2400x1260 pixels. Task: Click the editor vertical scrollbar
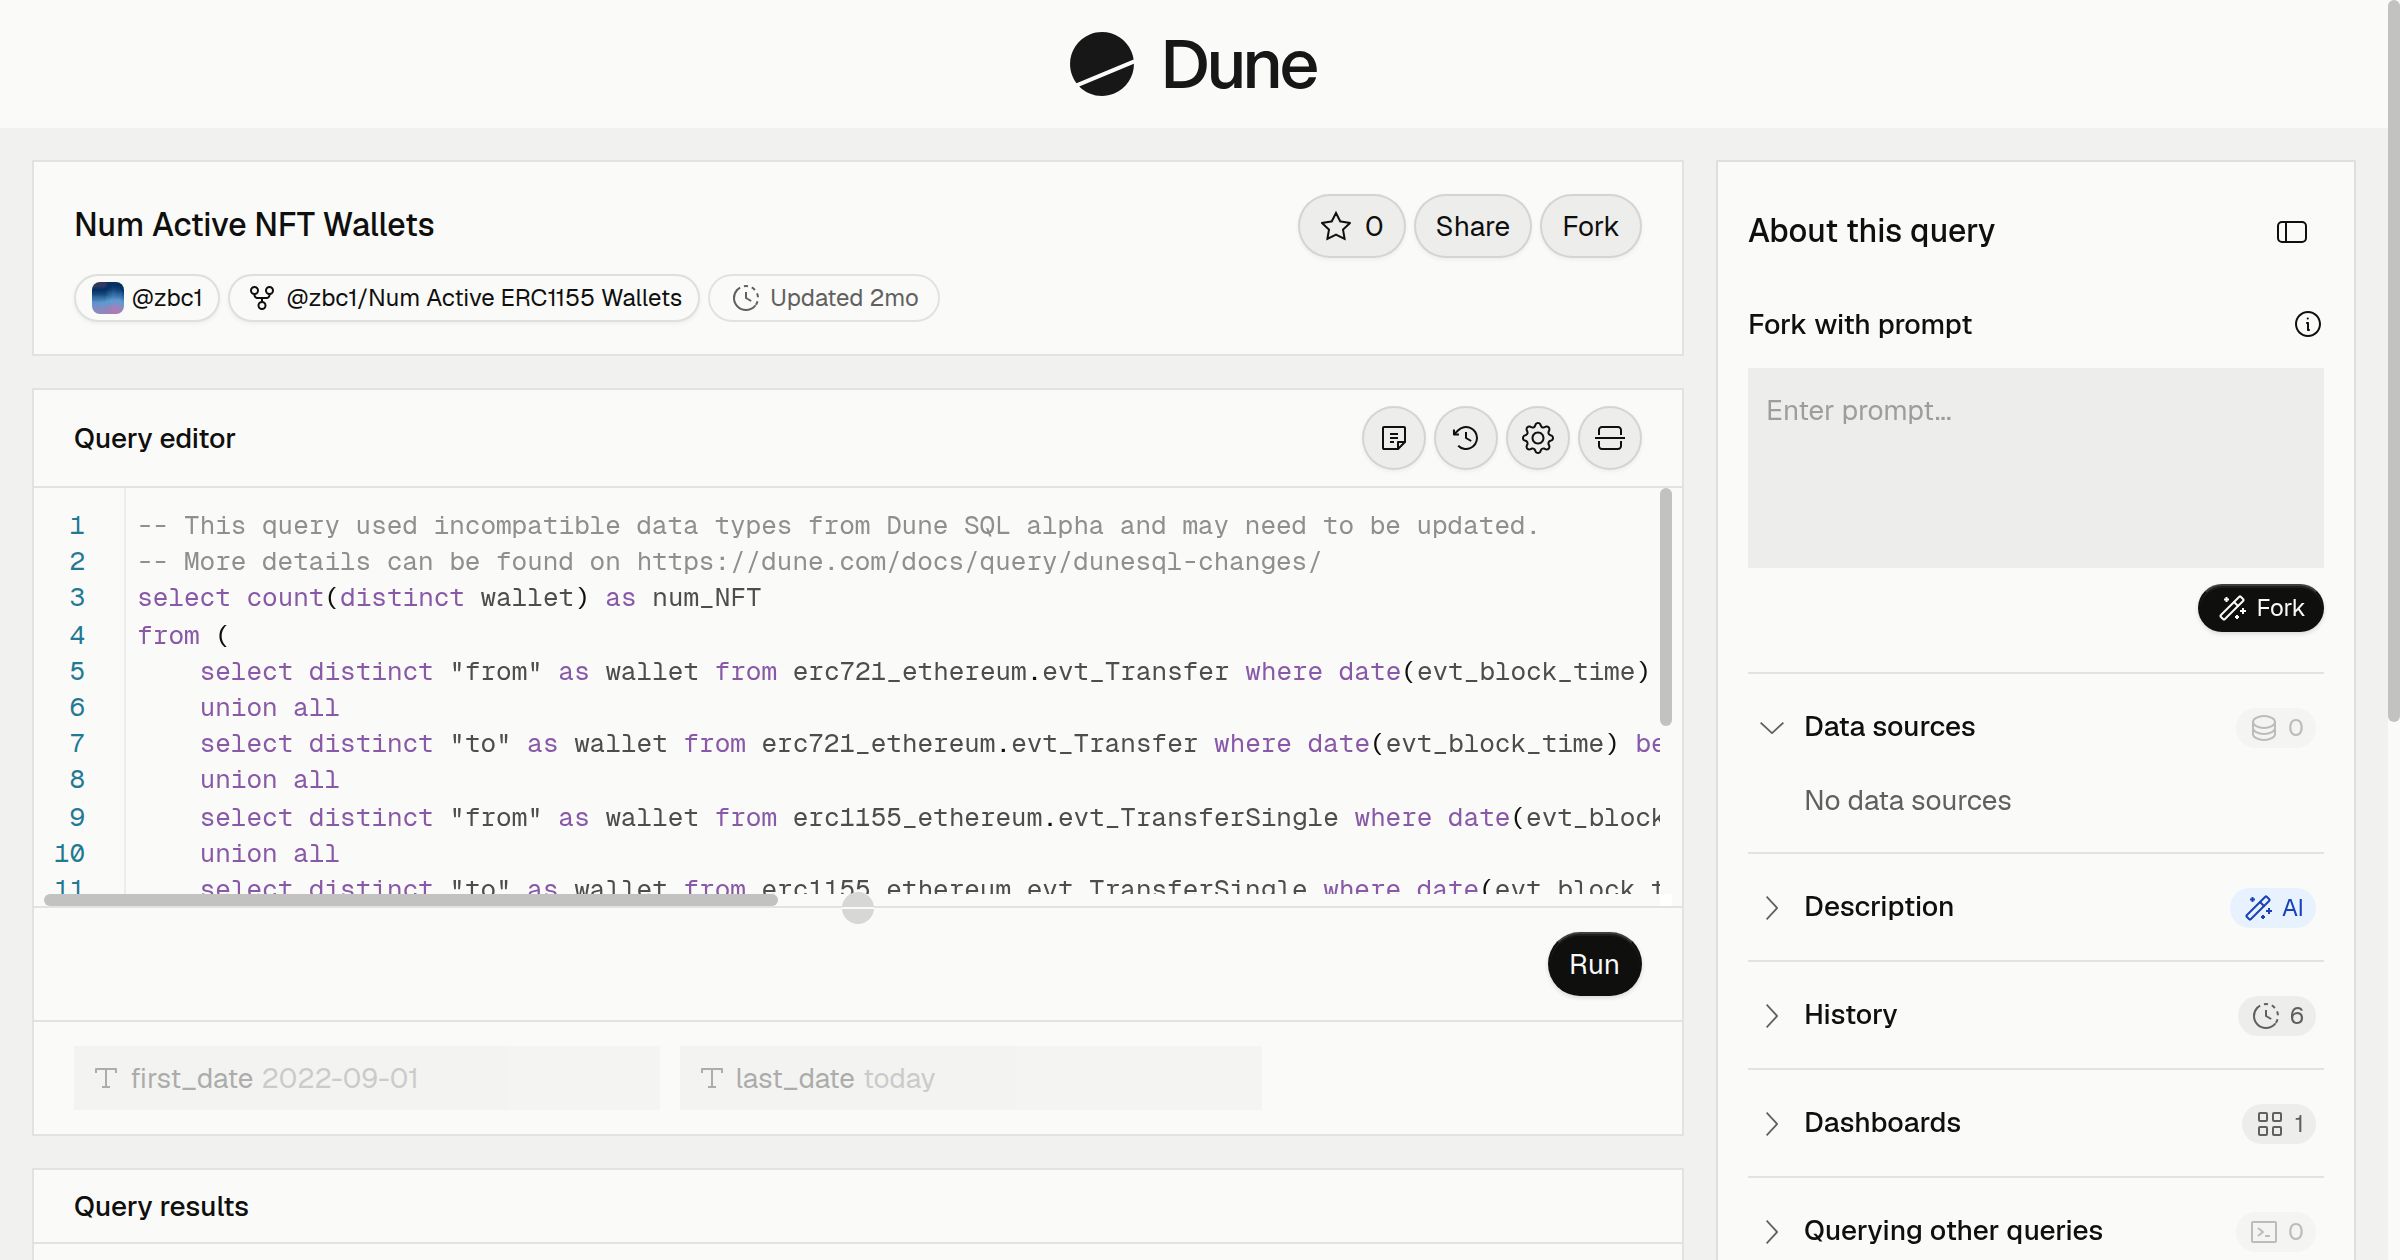[1665, 607]
